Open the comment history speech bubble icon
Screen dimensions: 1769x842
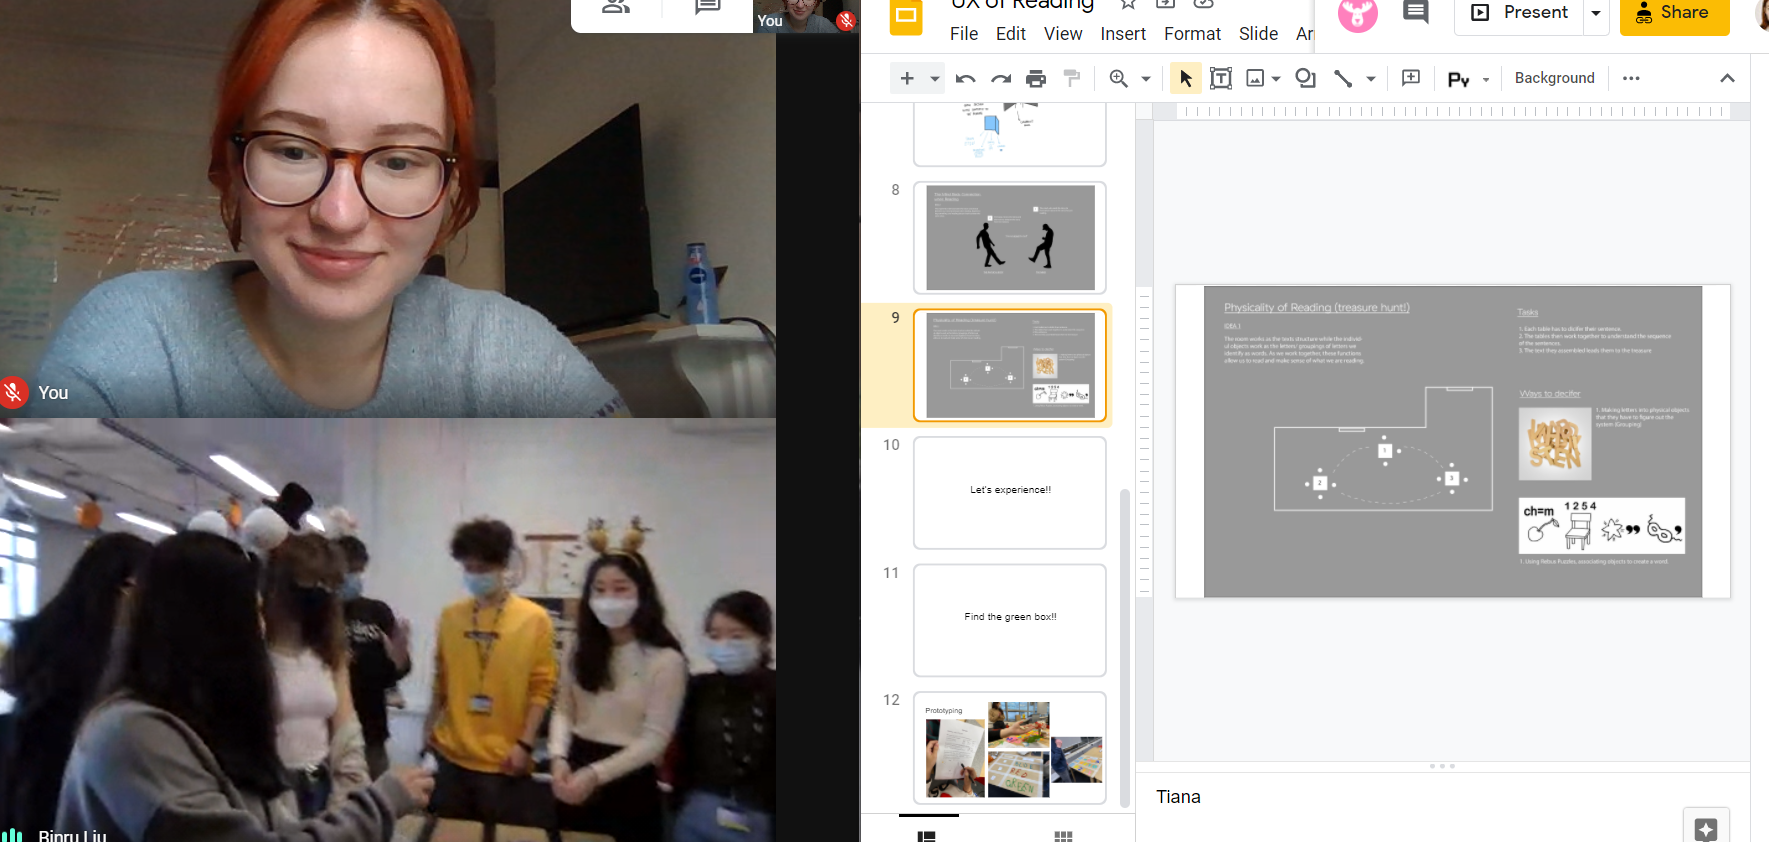coord(1415,13)
